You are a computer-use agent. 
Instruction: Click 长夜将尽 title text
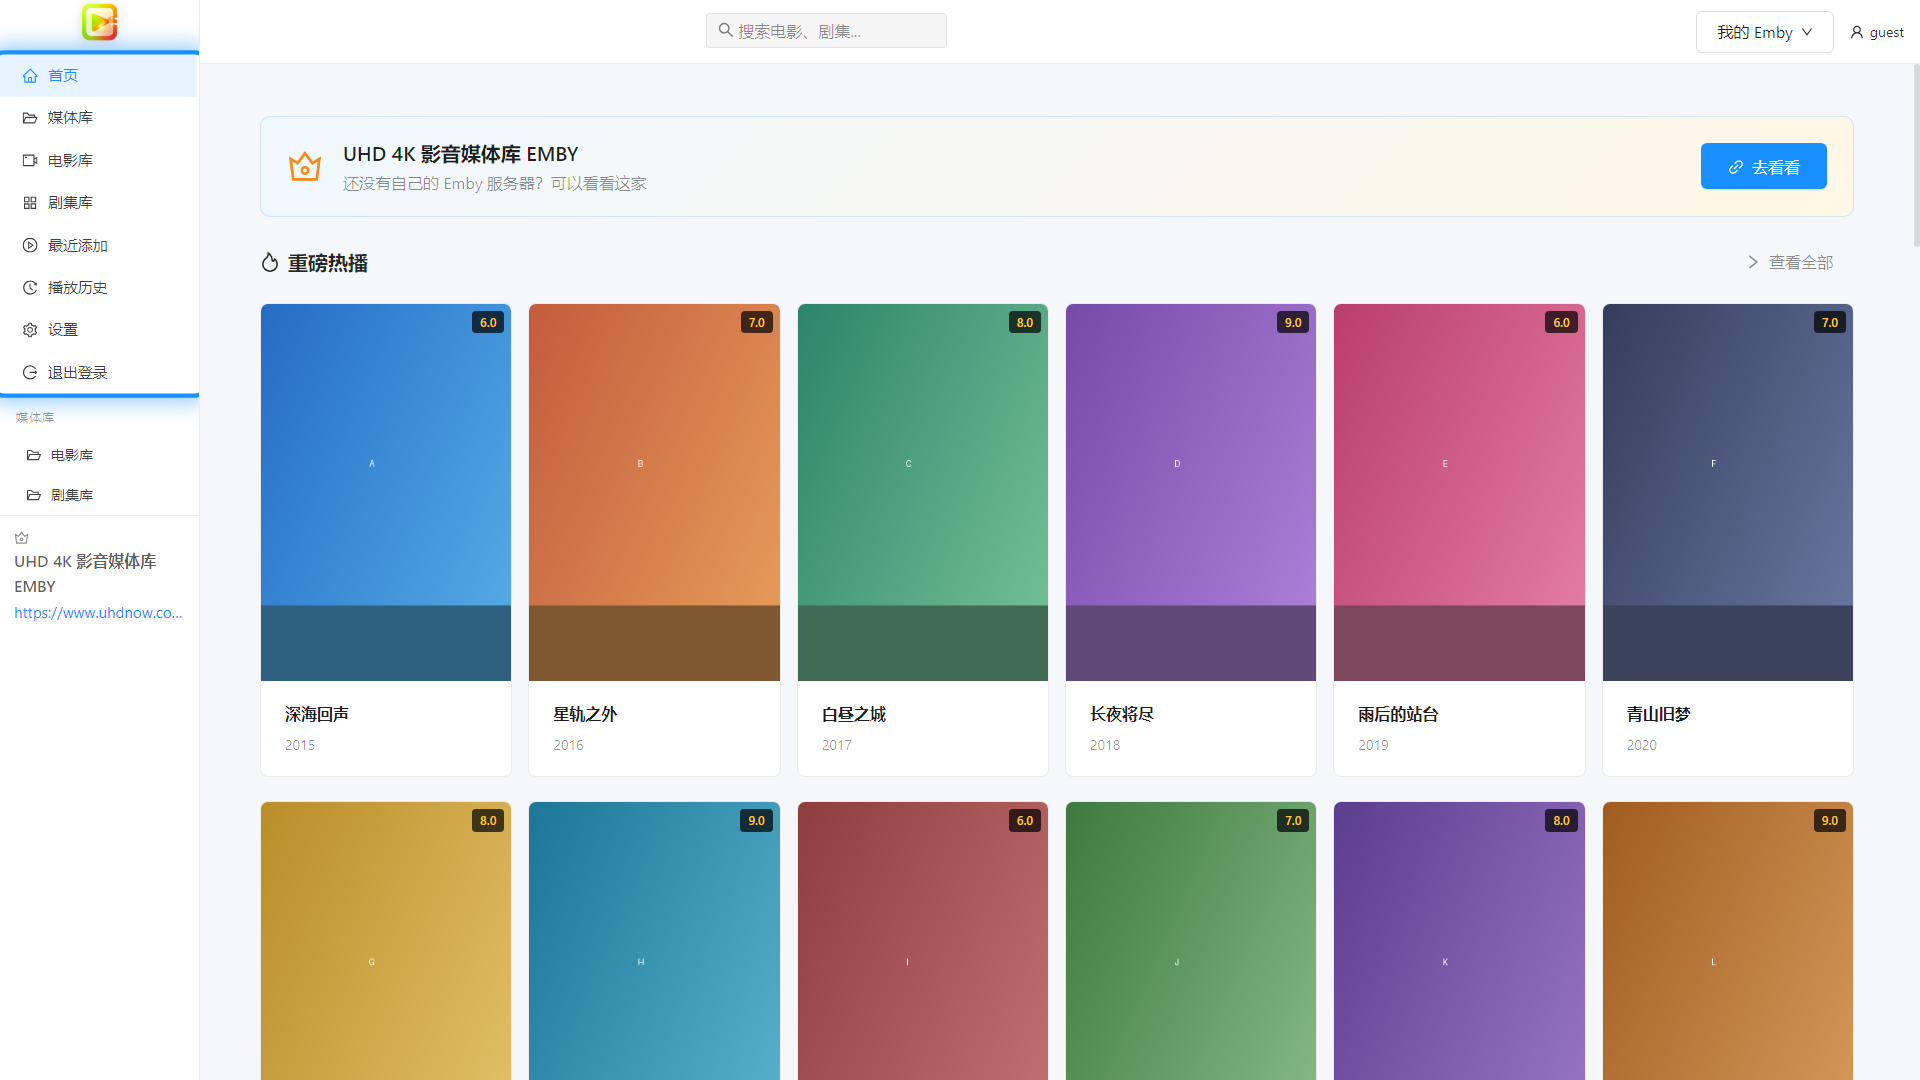point(1122,714)
